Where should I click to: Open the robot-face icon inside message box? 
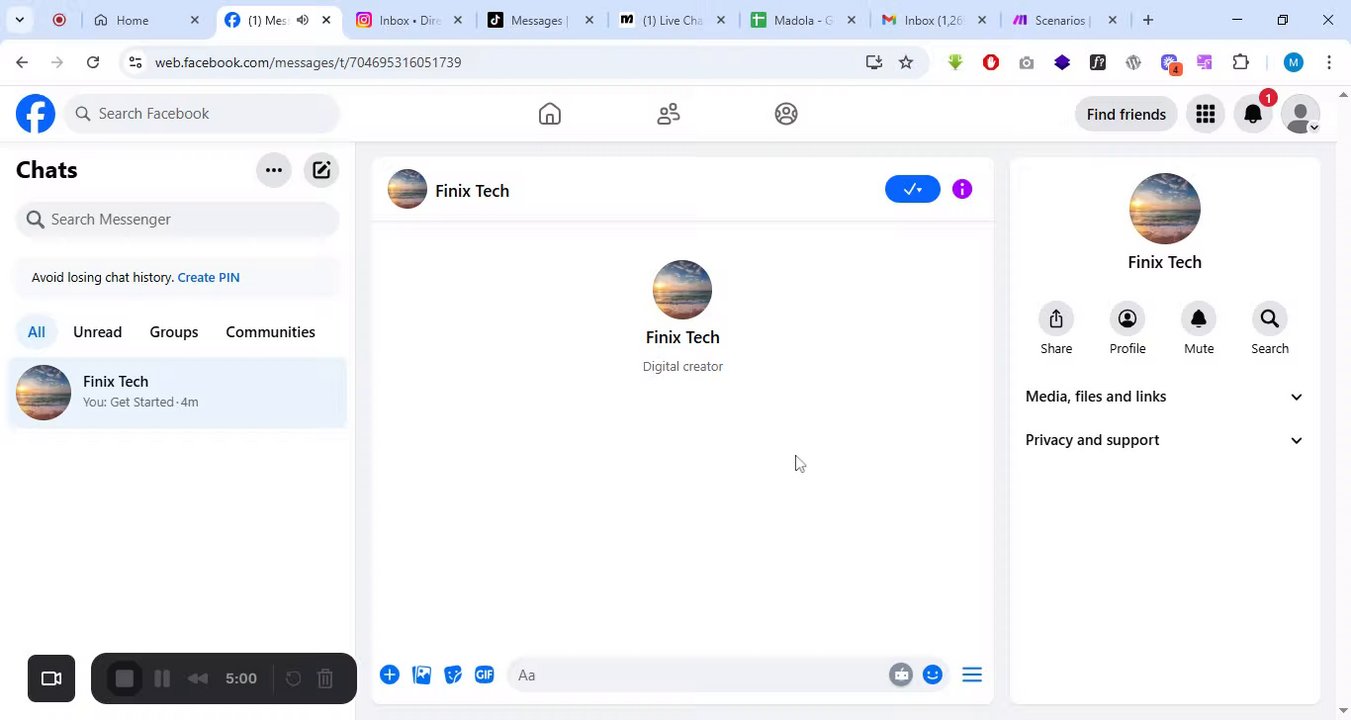[x=901, y=675]
